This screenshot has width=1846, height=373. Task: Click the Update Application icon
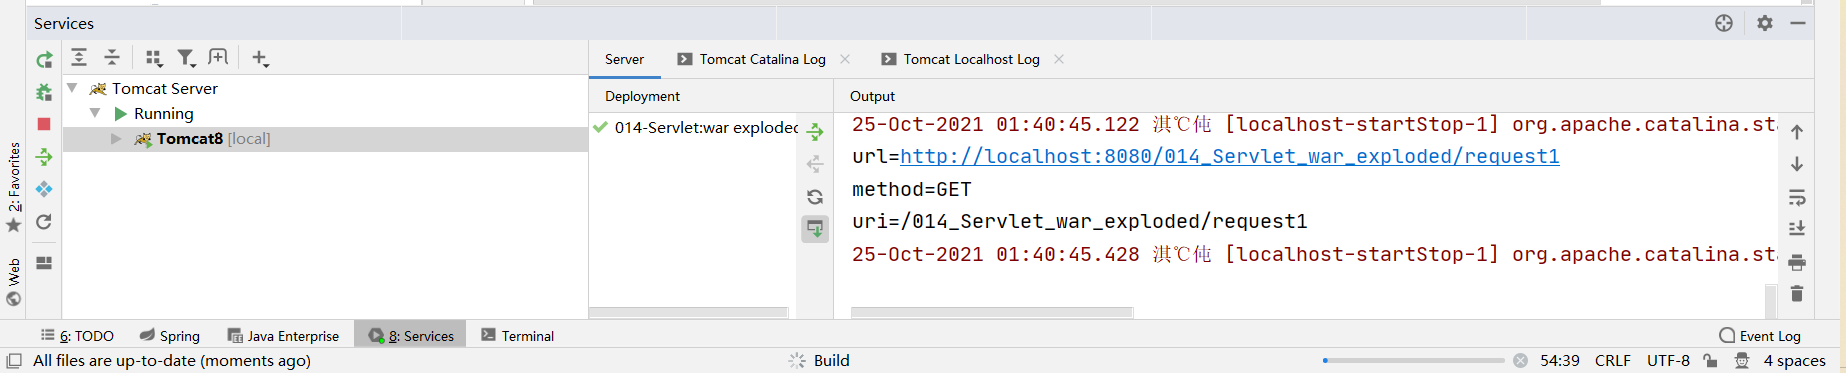point(44,189)
